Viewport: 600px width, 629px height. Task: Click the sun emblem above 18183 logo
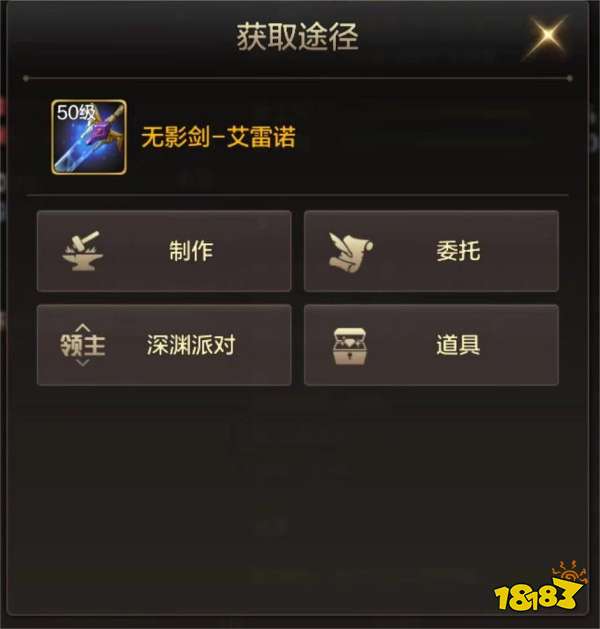coord(570,570)
